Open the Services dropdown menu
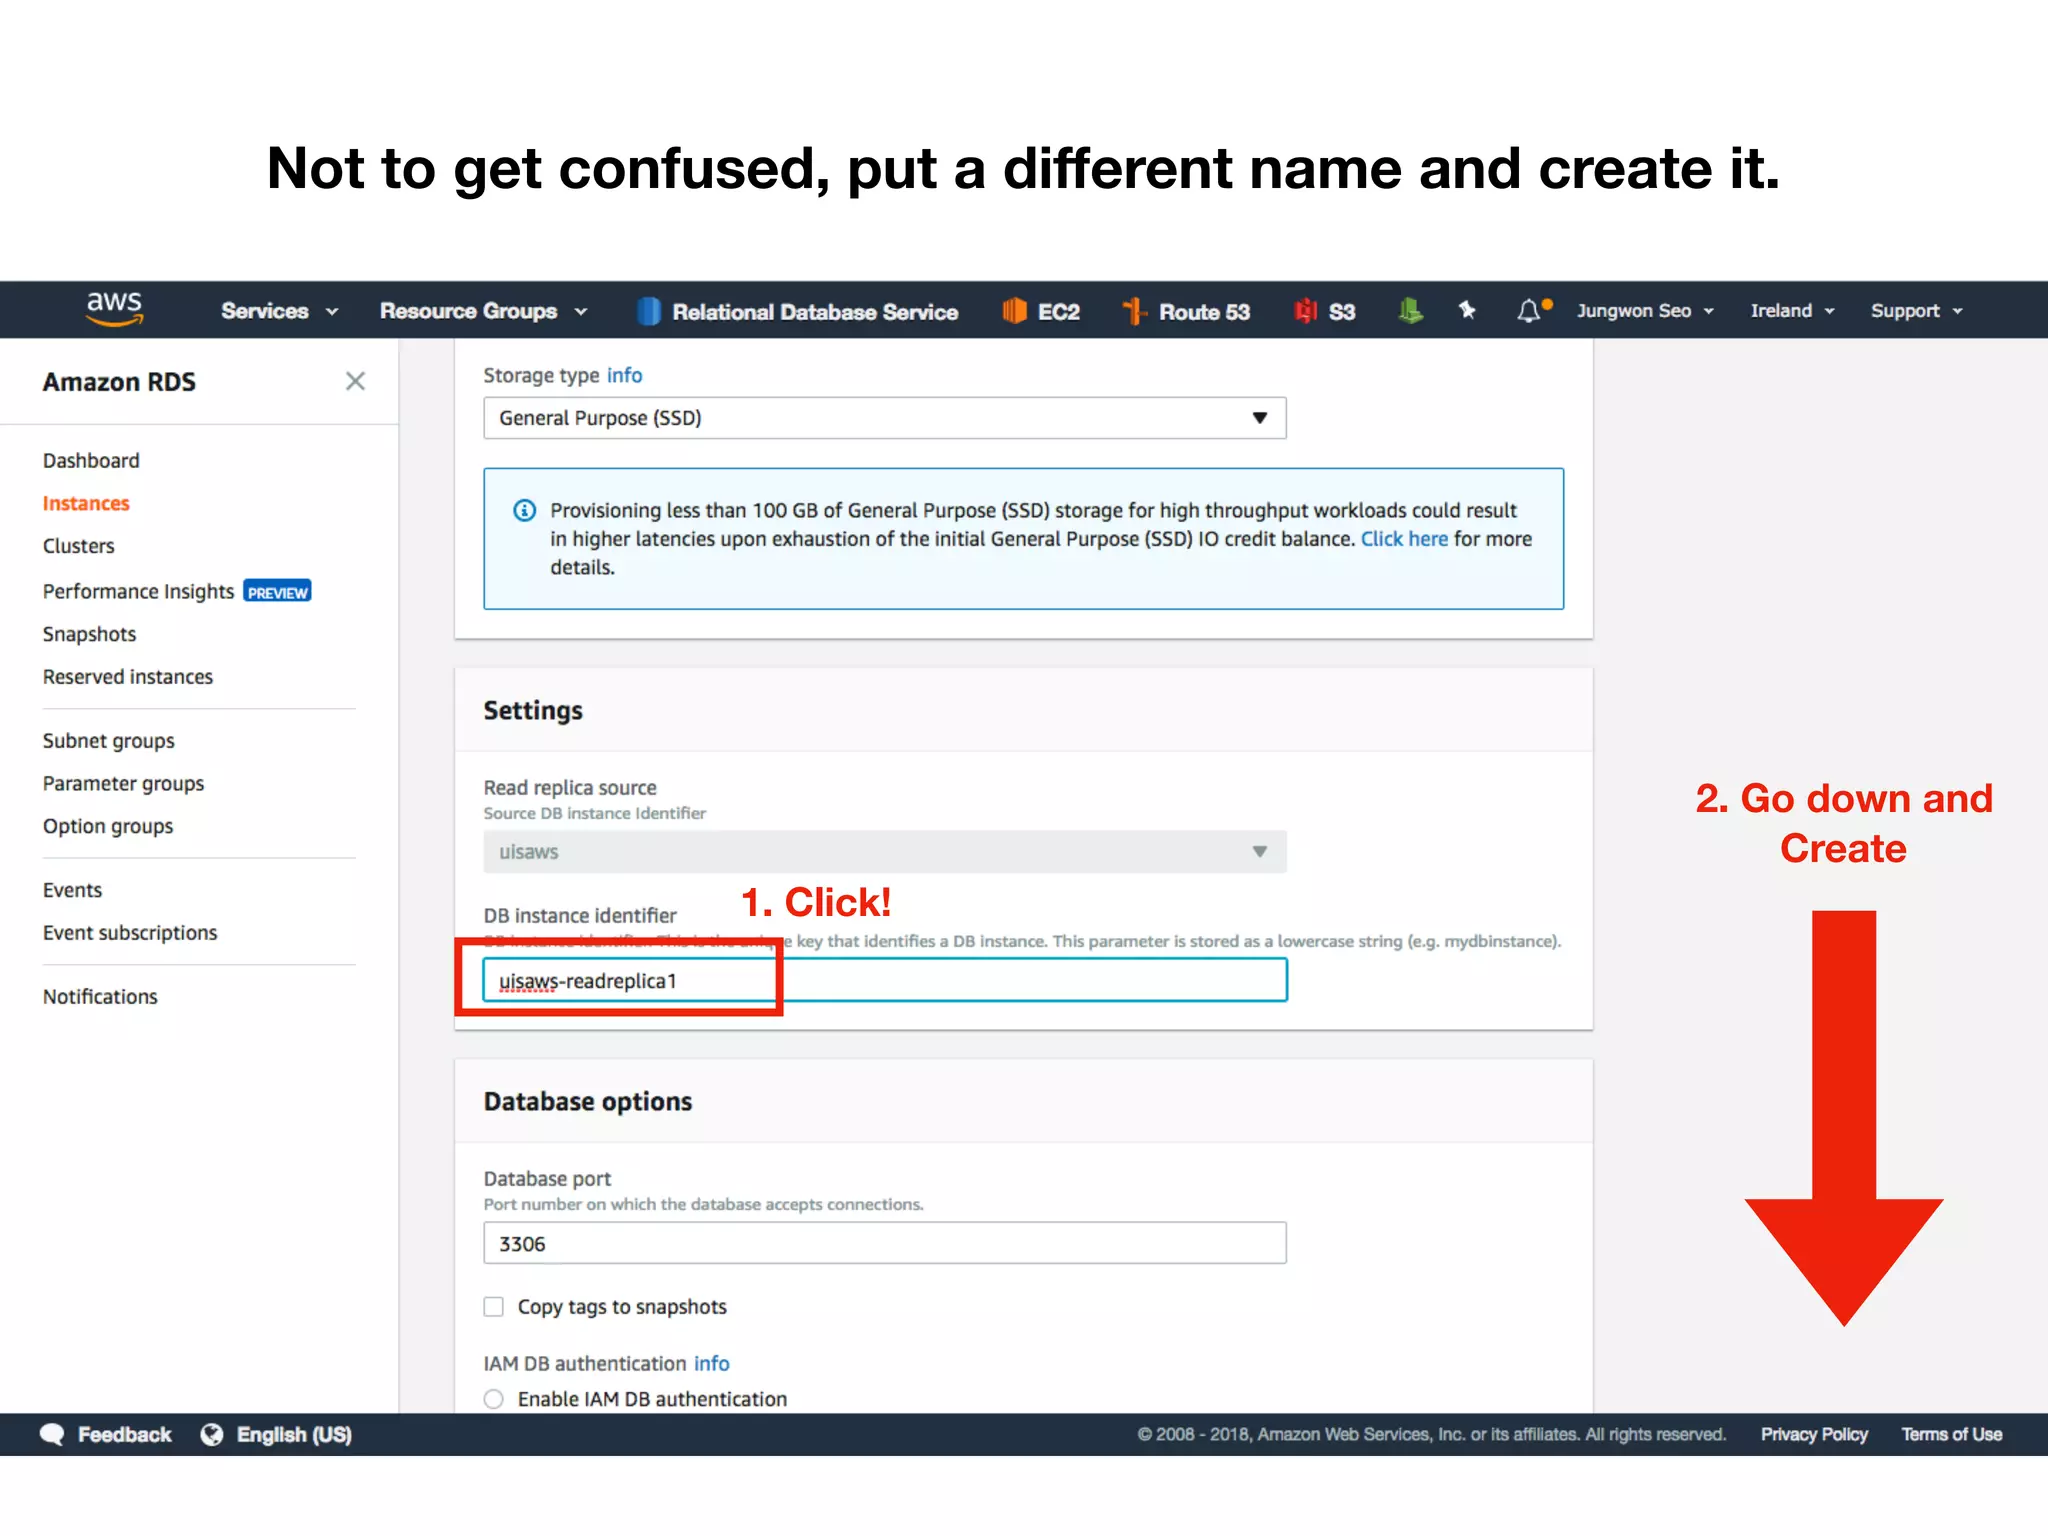This screenshot has height=1536, width=2048. tap(280, 311)
